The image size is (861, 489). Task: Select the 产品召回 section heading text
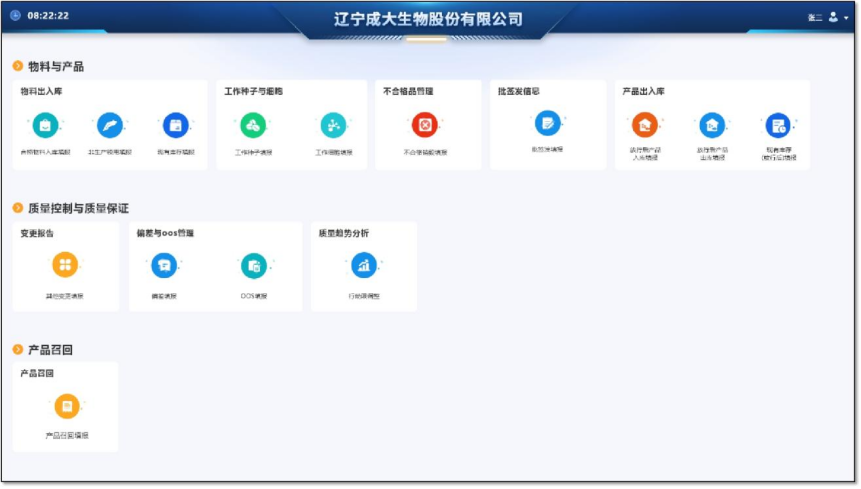point(51,350)
